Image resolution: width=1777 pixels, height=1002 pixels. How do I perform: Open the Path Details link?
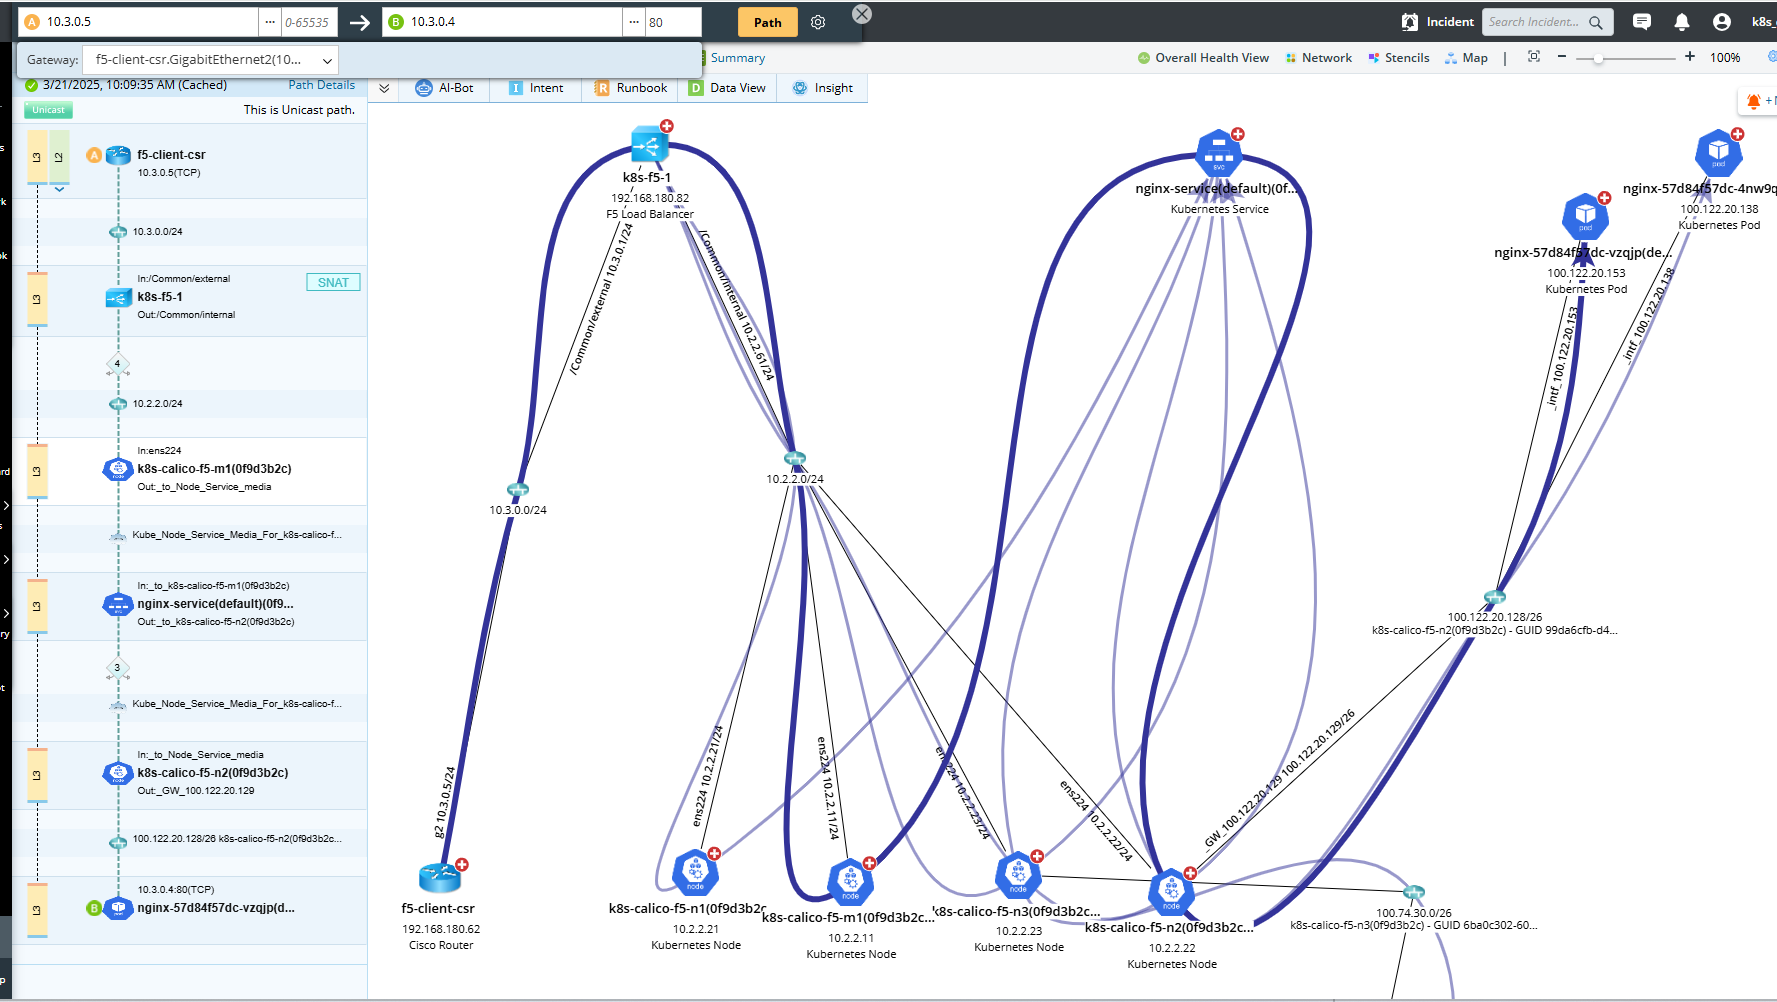(x=322, y=85)
